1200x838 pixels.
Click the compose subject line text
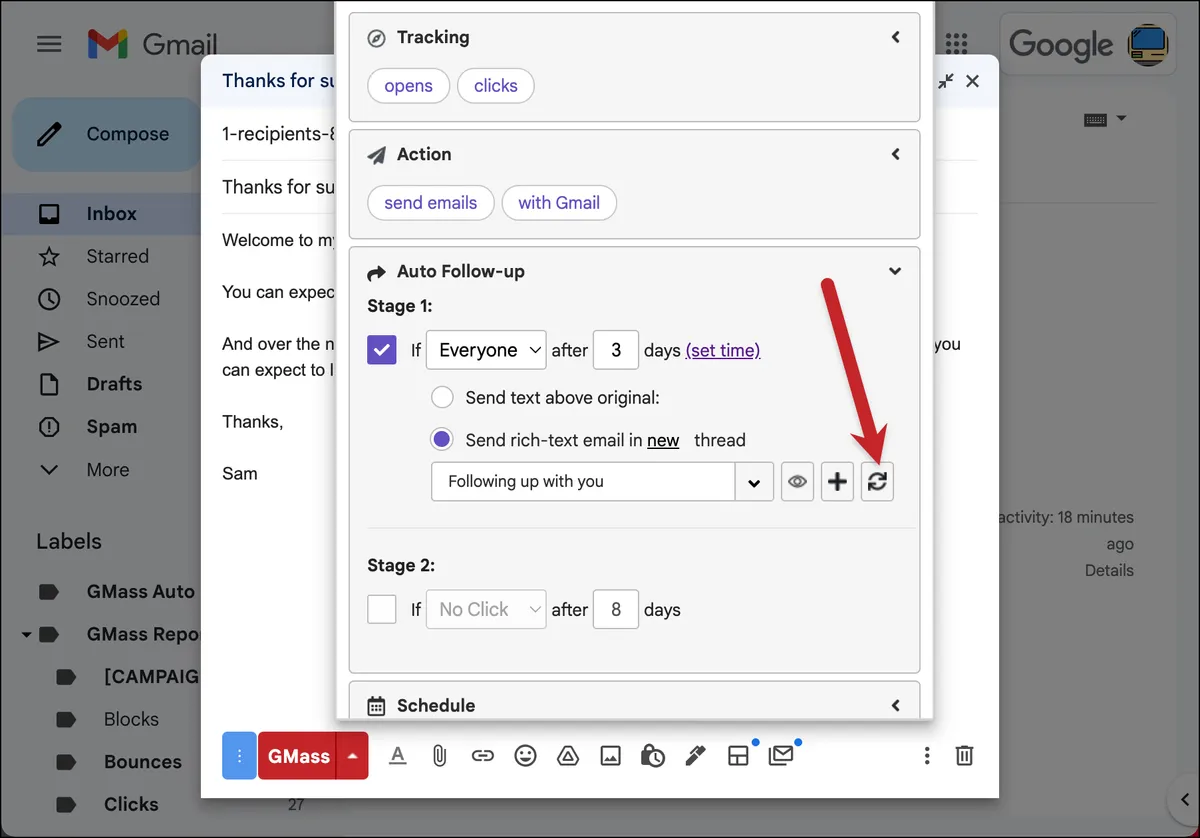279,186
